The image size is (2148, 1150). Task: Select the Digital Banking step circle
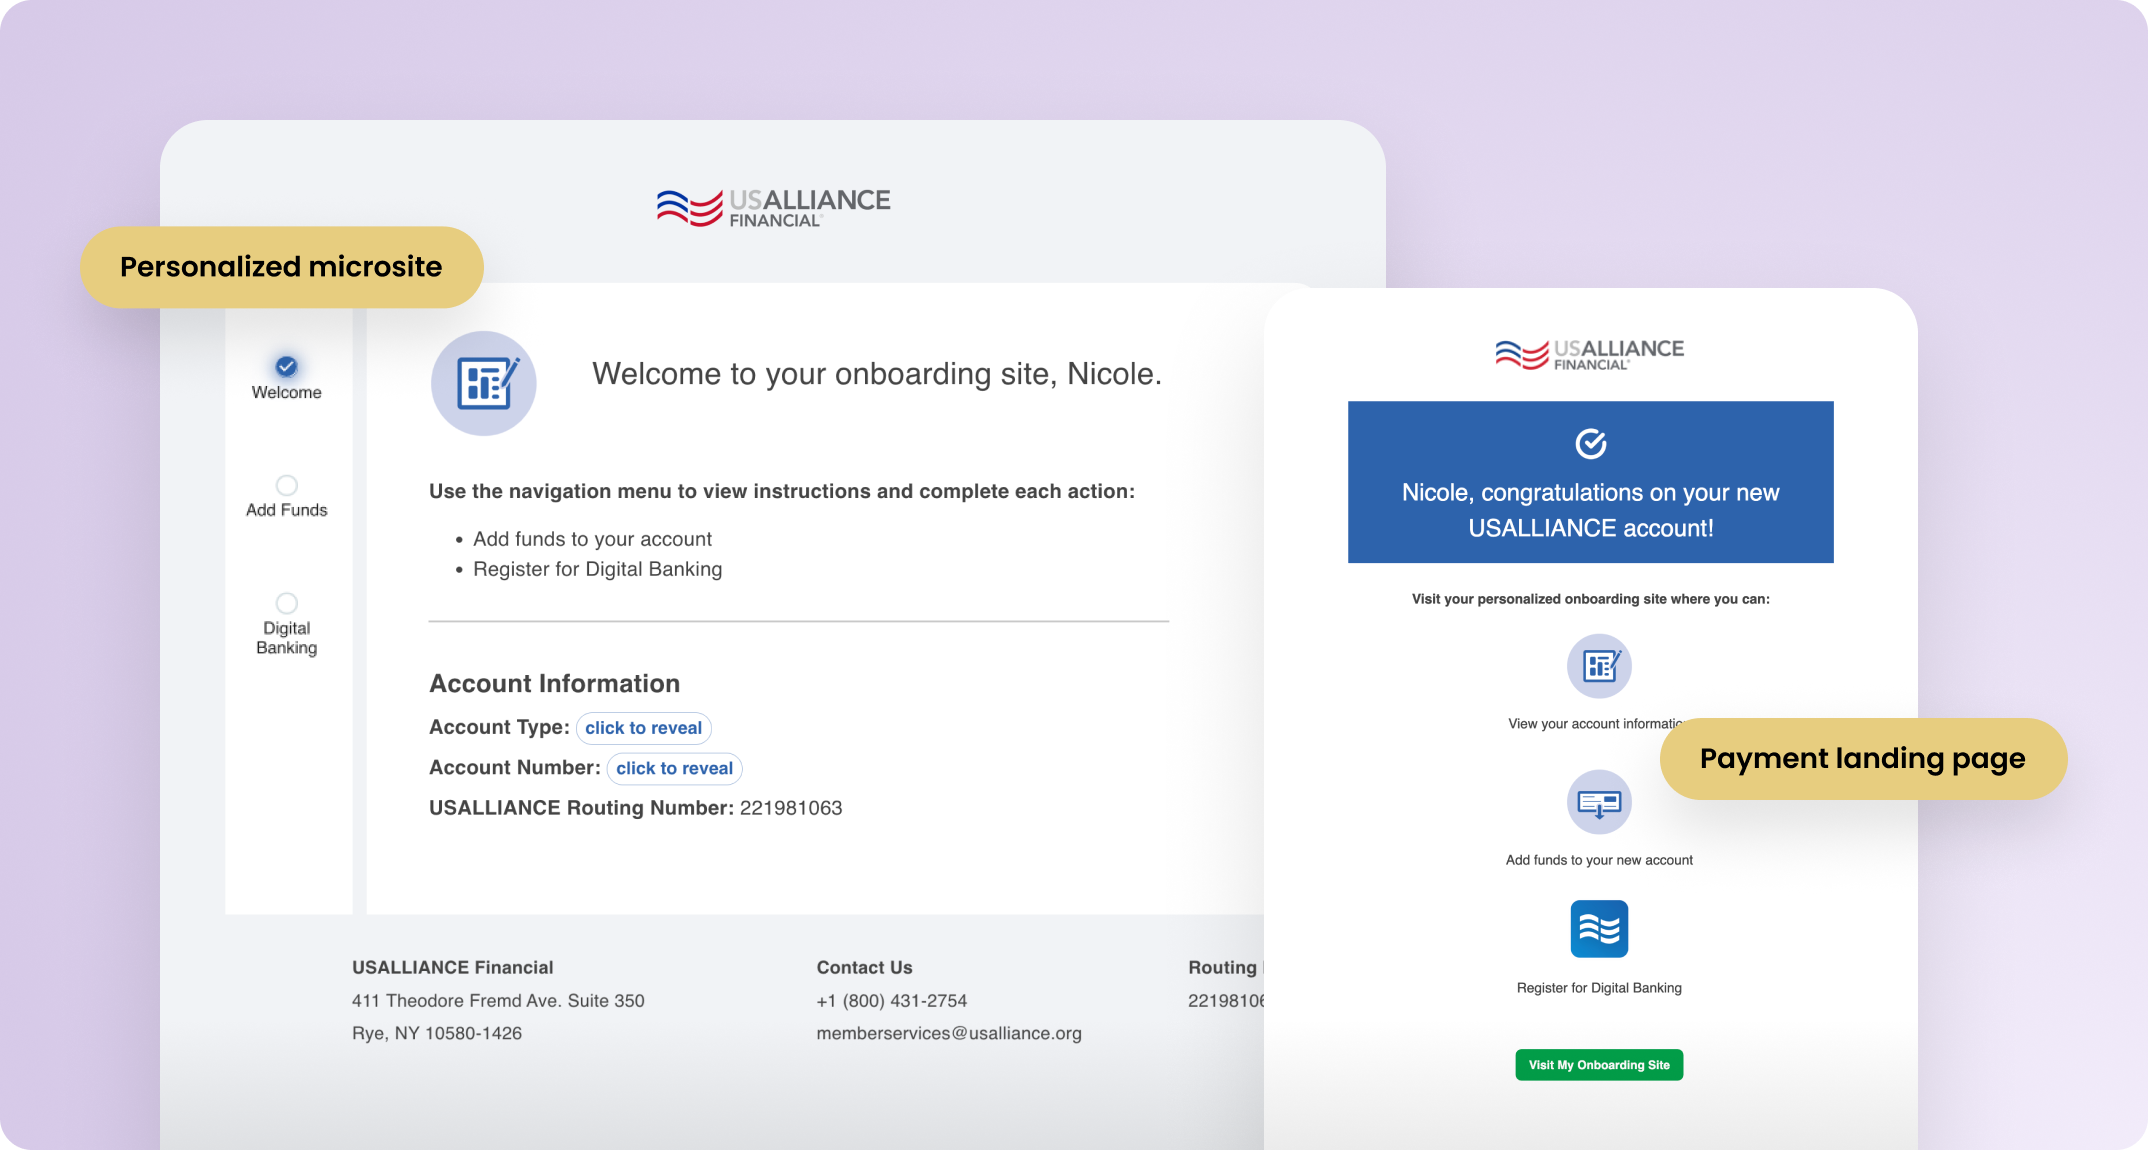(x=286, y=603)
